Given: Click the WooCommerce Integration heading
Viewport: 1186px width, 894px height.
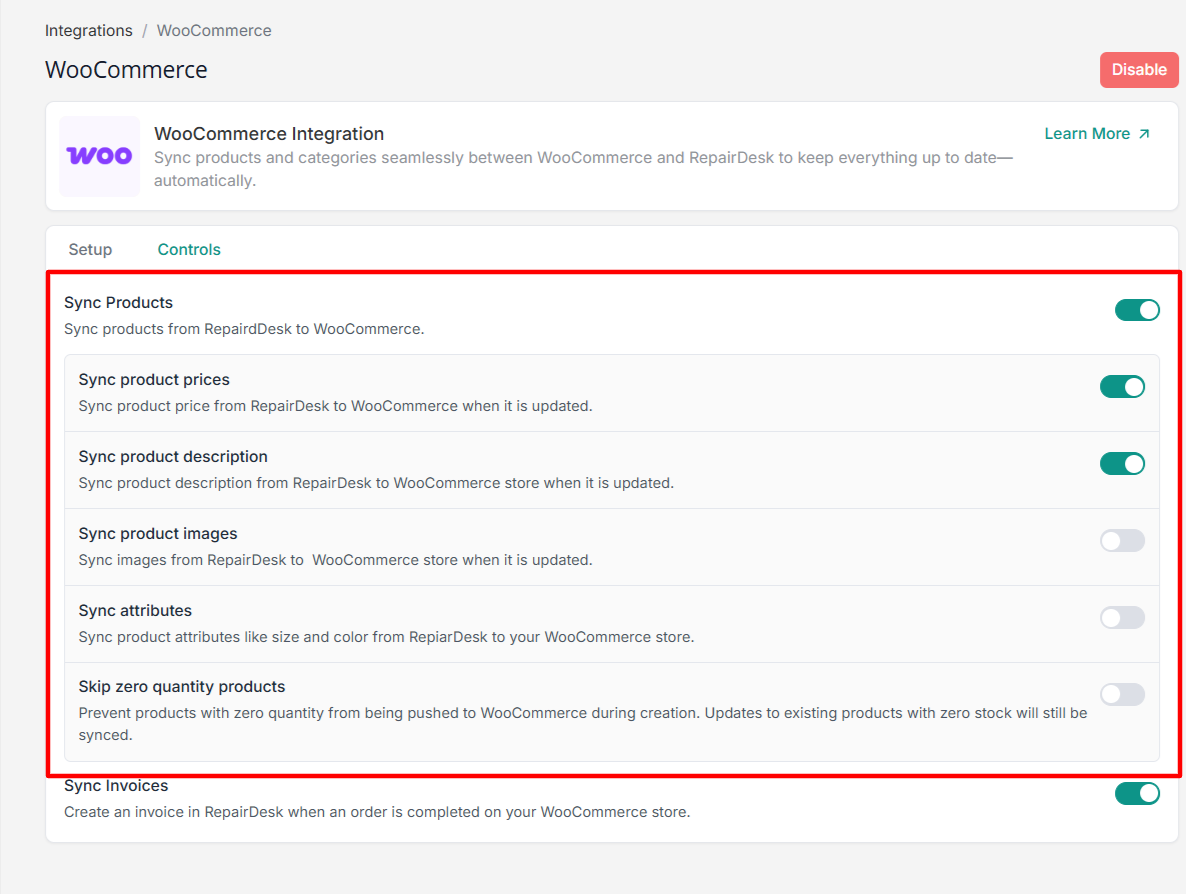Looking at the screenshot, I should click(x=269, y=134).
